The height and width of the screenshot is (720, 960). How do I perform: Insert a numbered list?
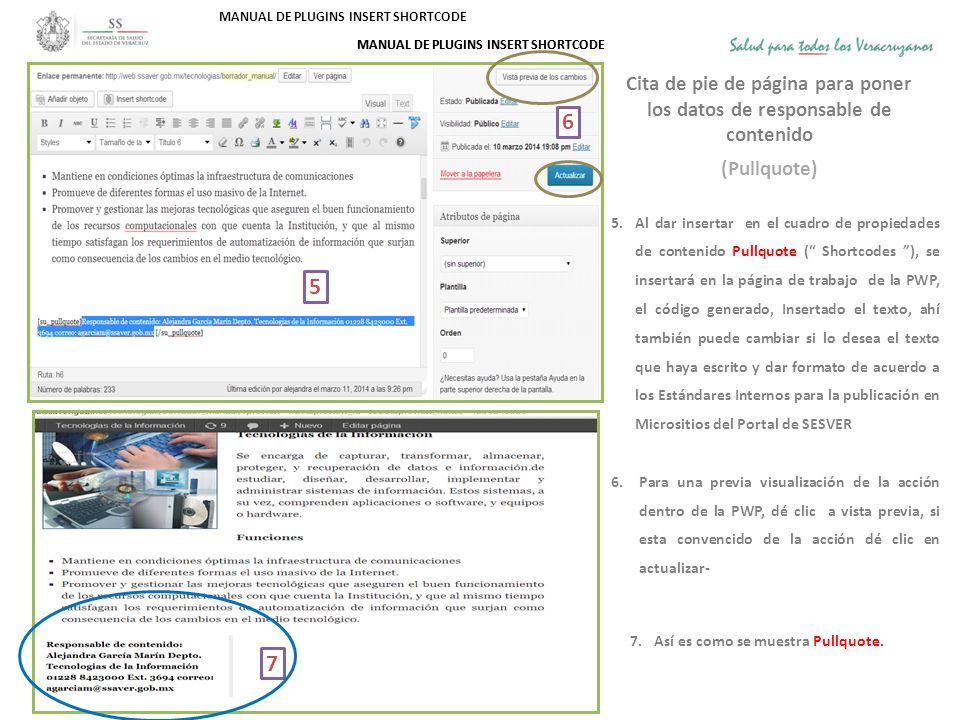[127, 123]
